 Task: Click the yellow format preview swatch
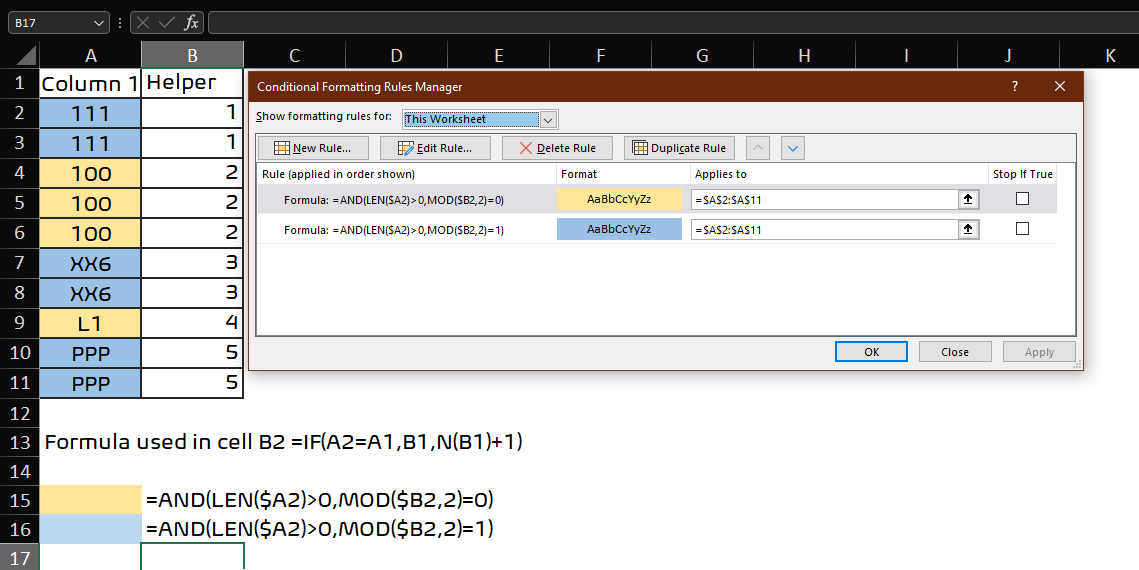(x=620, y=199)
